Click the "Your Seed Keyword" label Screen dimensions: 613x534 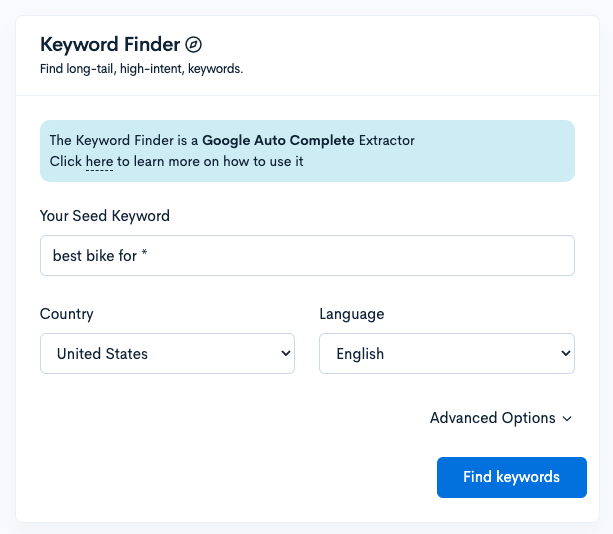[x=105, y=216]
